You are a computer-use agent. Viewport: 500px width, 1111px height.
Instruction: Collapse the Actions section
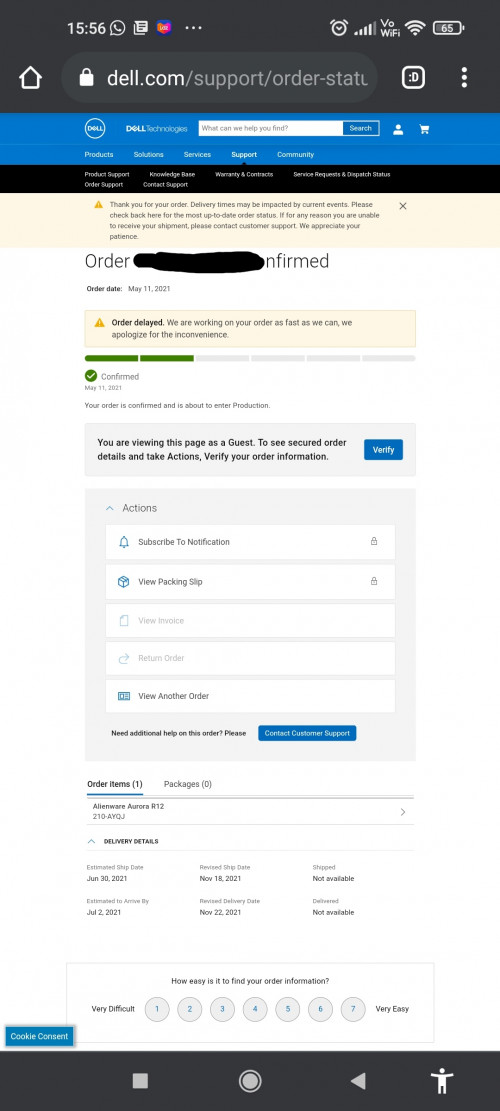coord(110,508)
